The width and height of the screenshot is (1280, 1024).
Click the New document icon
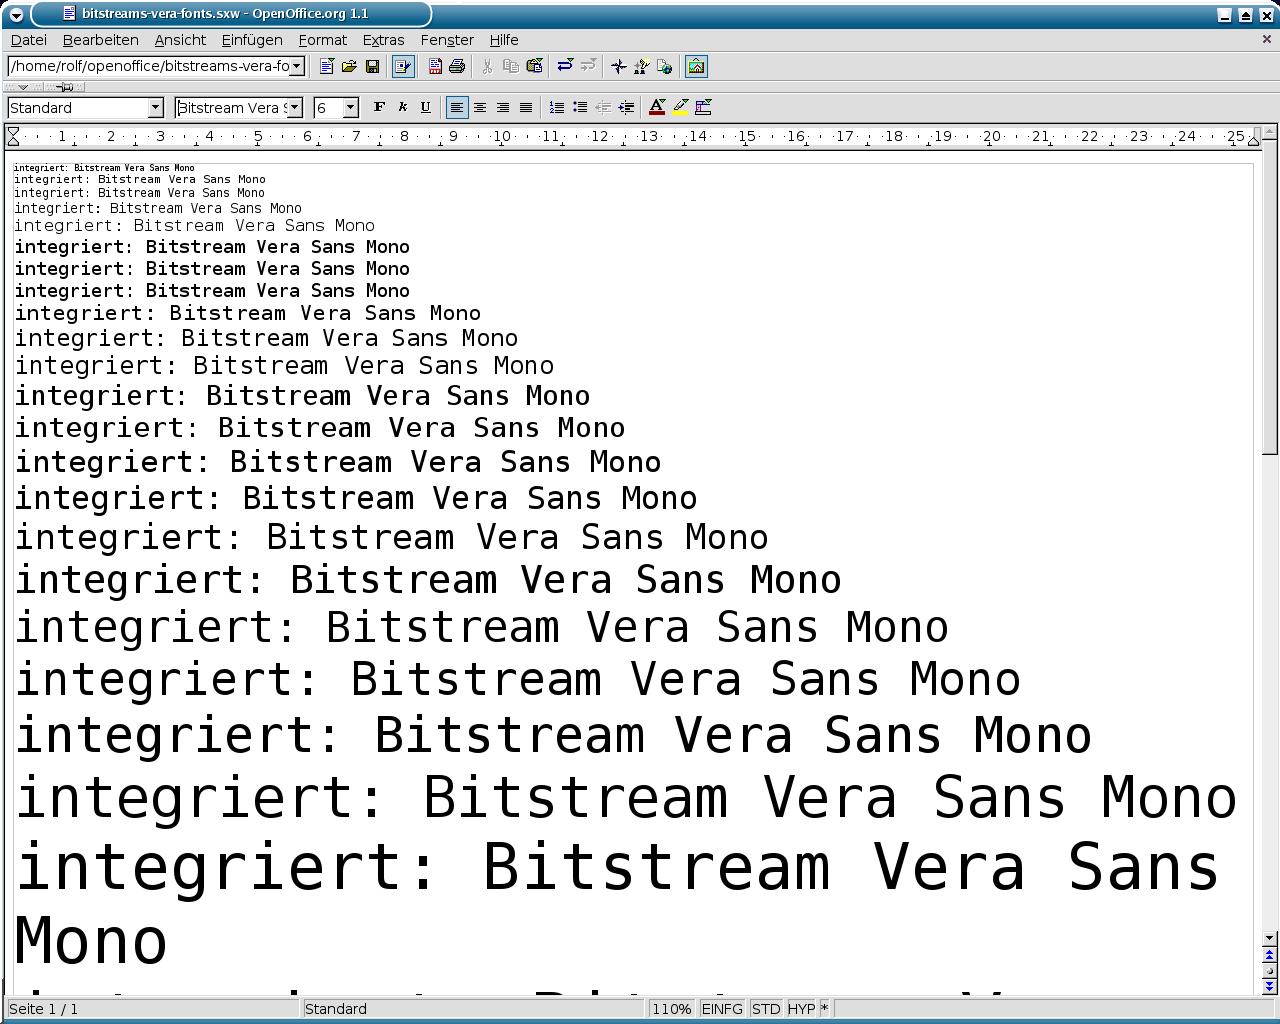click(326, 66)
